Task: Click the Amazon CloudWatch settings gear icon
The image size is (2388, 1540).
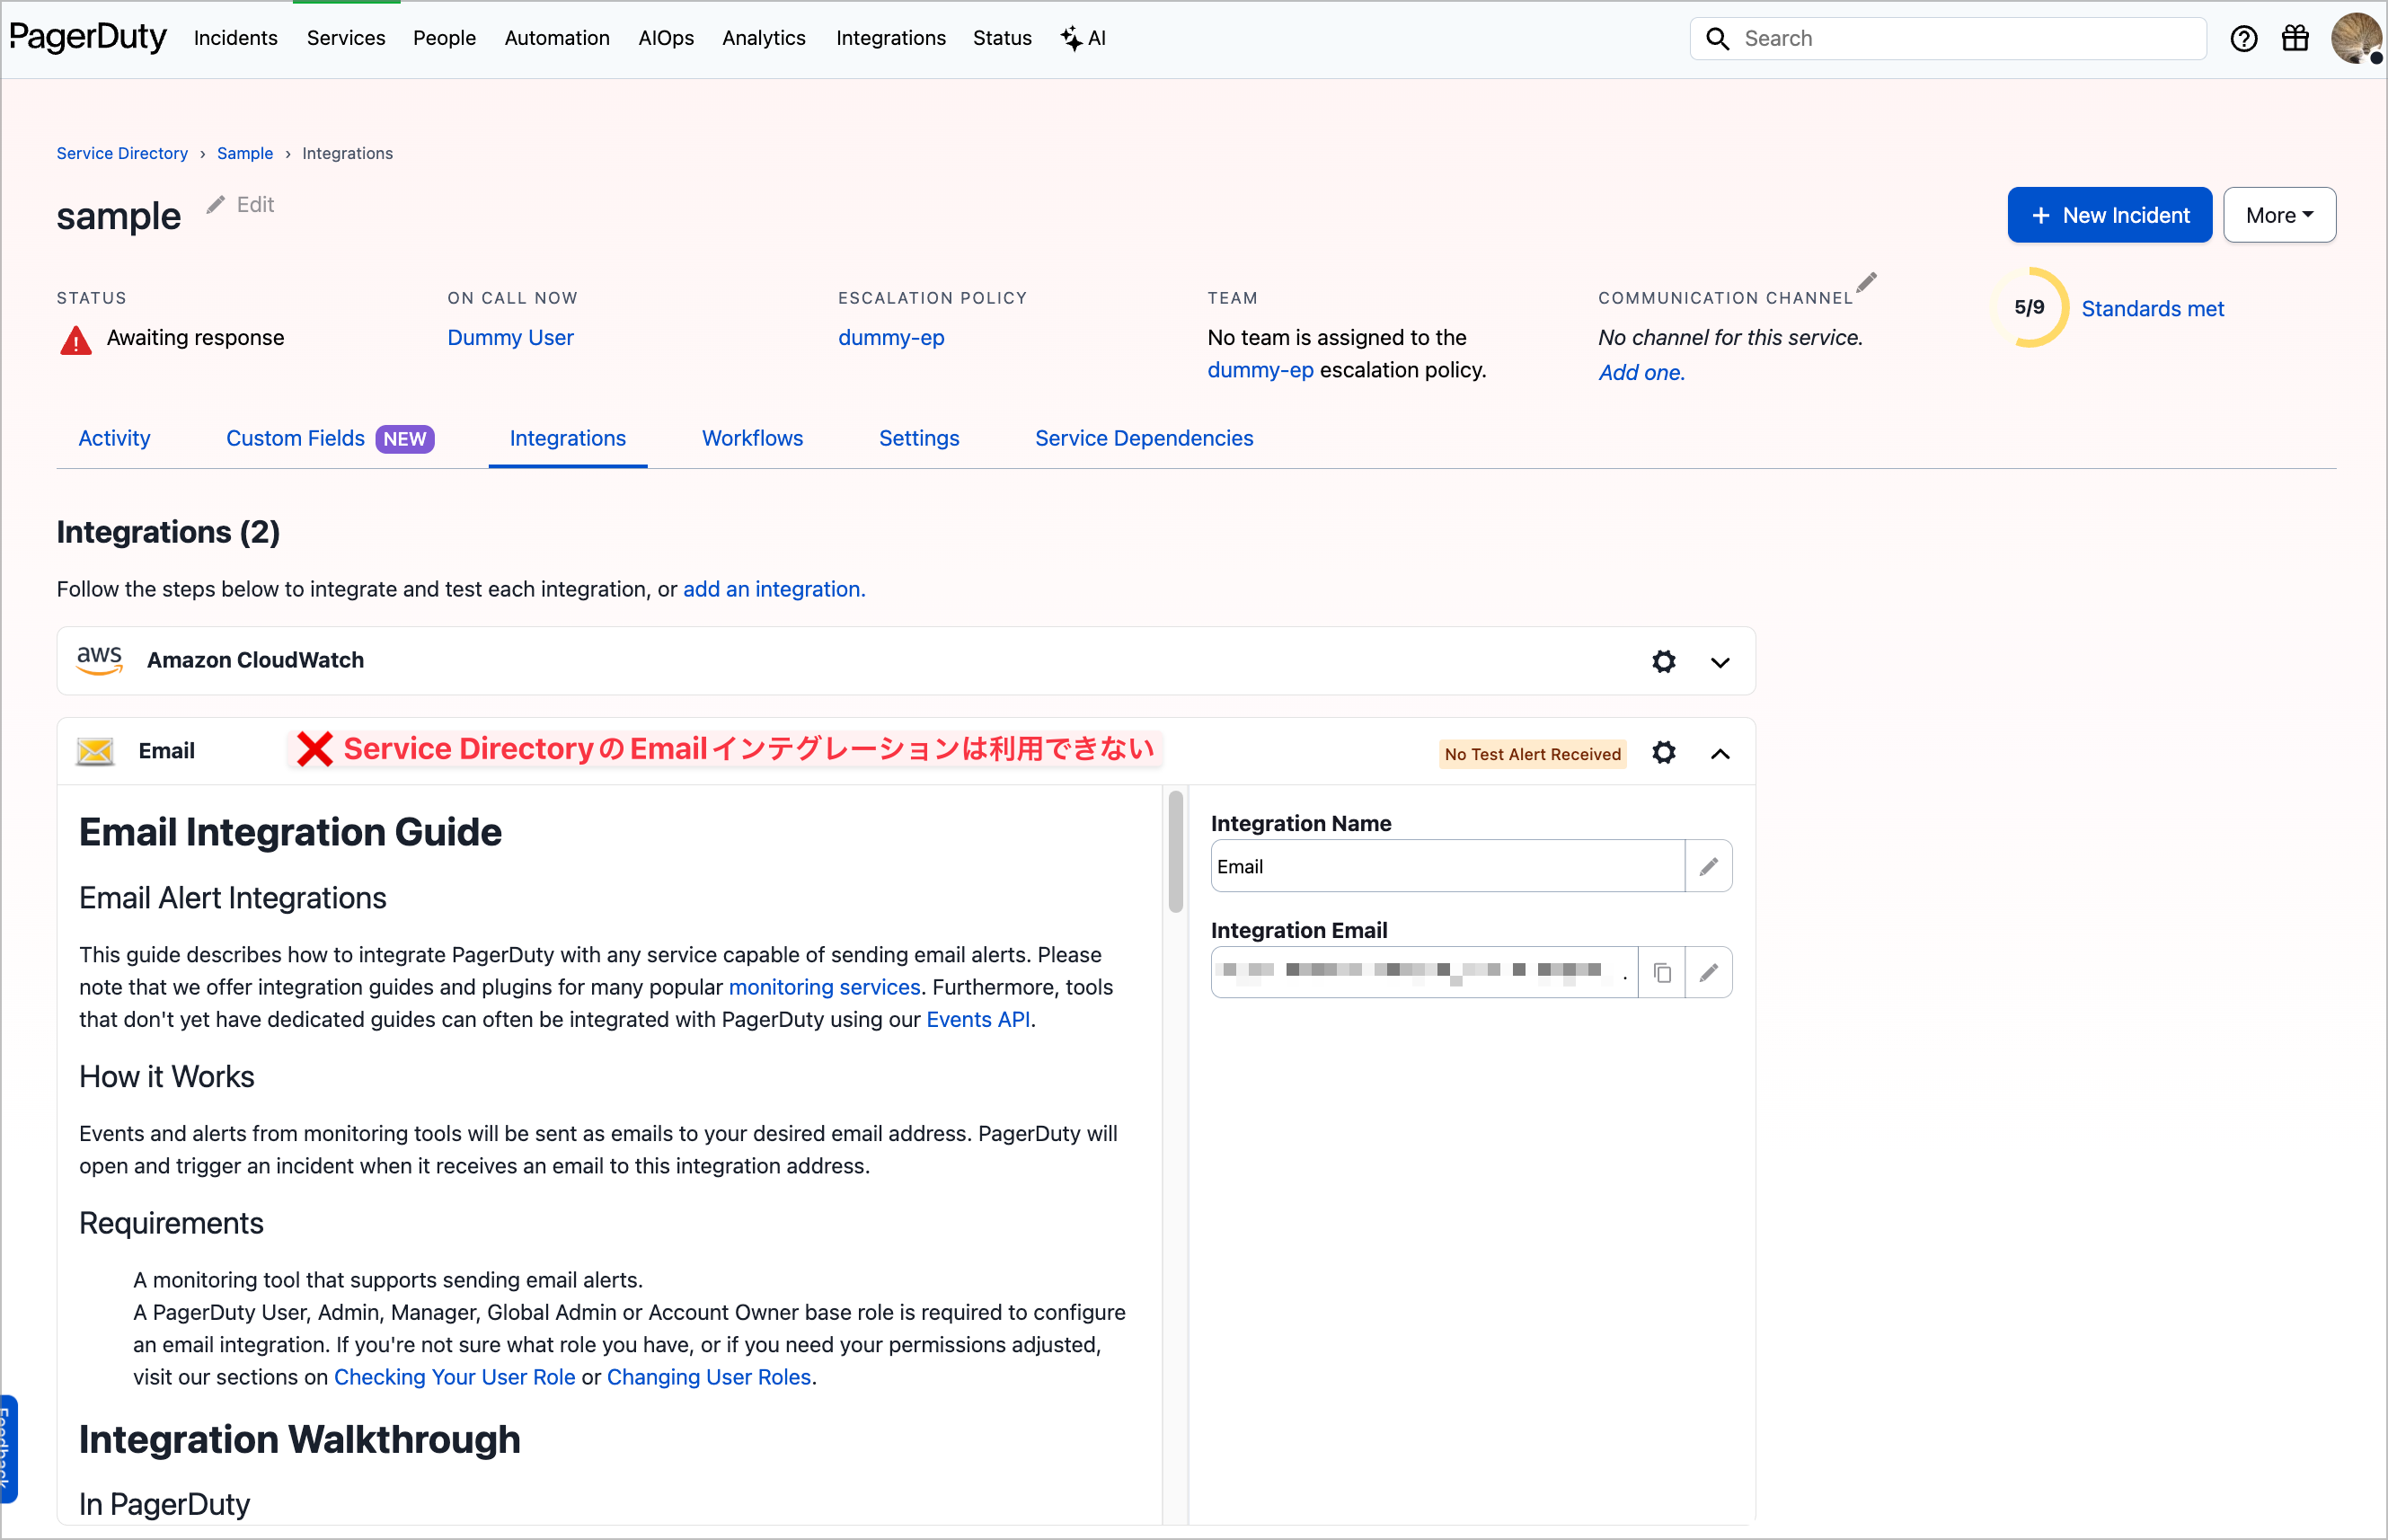Action: coord(1663,661)
